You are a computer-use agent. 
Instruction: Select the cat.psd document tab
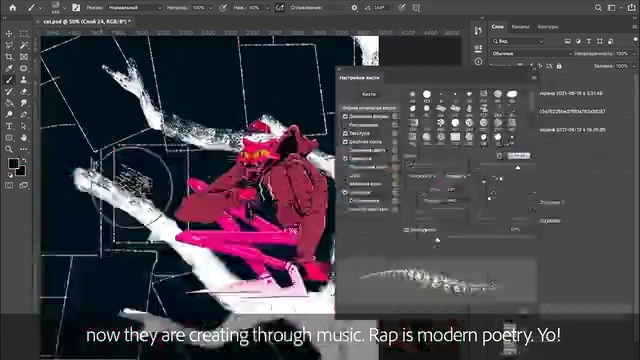click(87, 22)
